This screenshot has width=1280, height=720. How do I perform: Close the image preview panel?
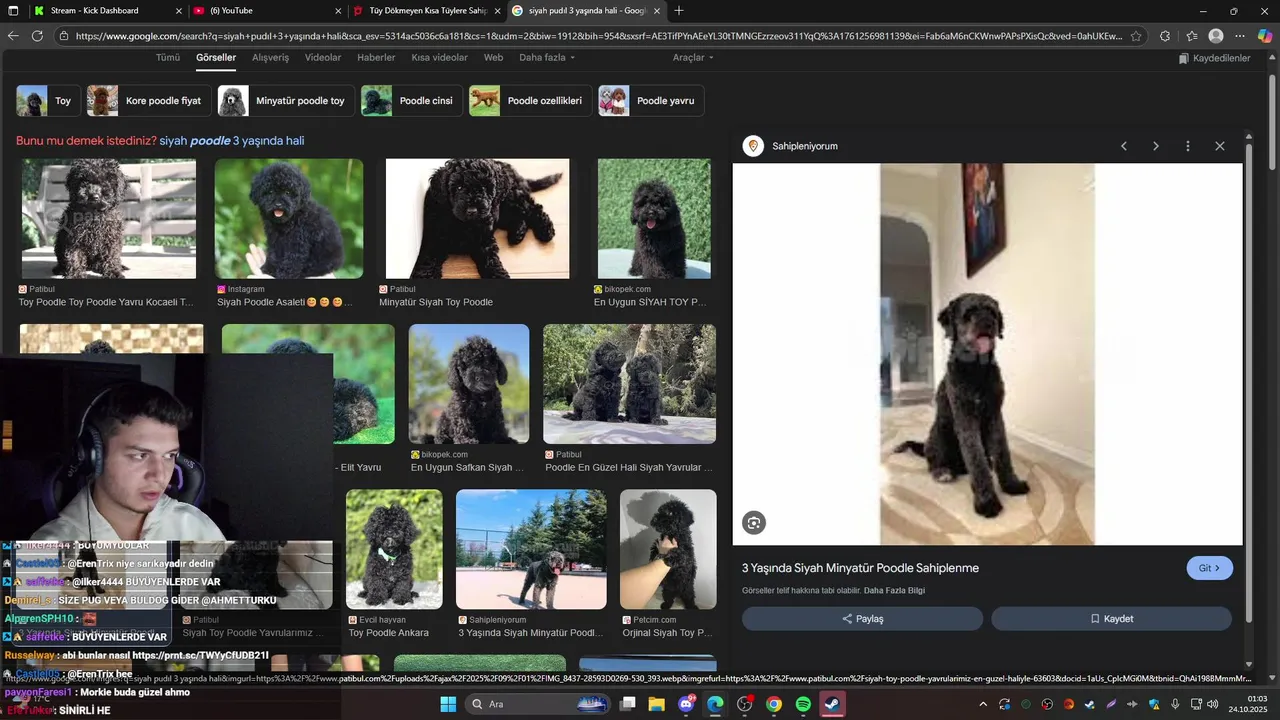1220,146
